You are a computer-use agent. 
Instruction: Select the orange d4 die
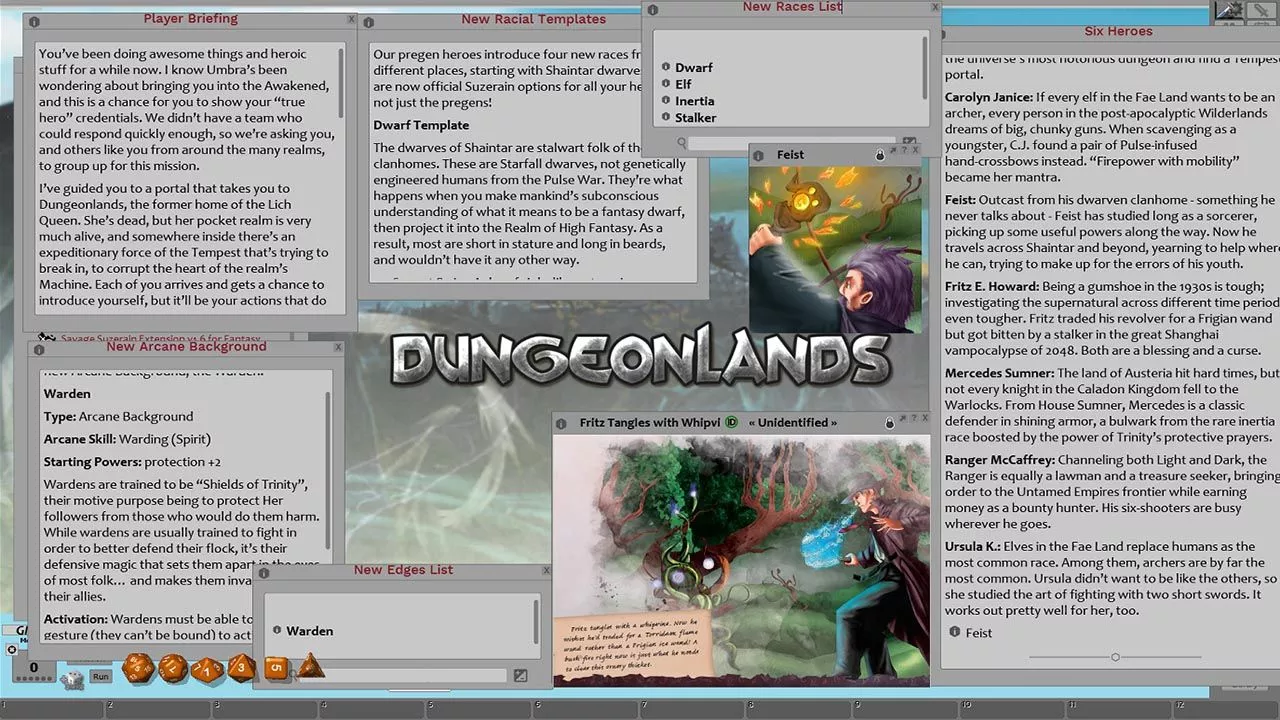tap(311, 666)
